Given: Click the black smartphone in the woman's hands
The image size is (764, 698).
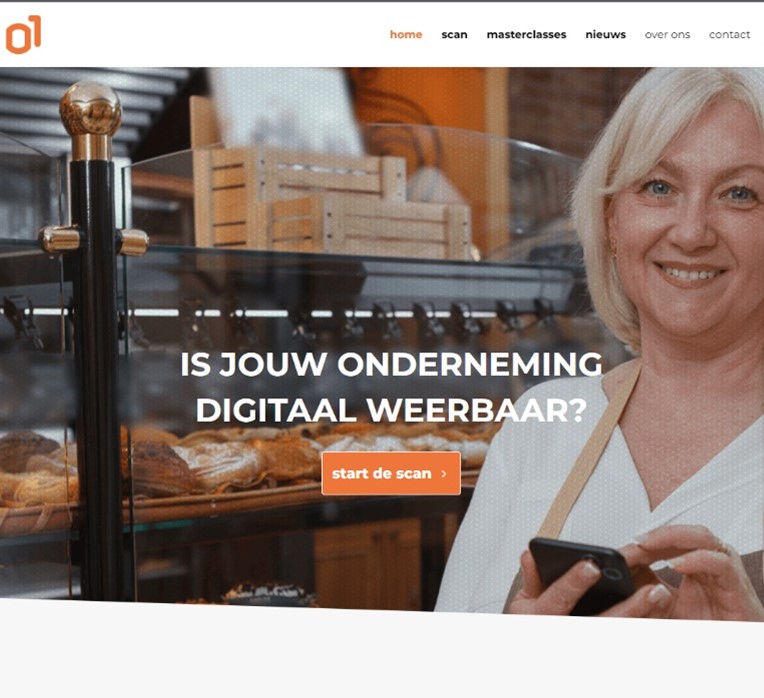Looking at the screenshot, I should [x=582, y=575].
